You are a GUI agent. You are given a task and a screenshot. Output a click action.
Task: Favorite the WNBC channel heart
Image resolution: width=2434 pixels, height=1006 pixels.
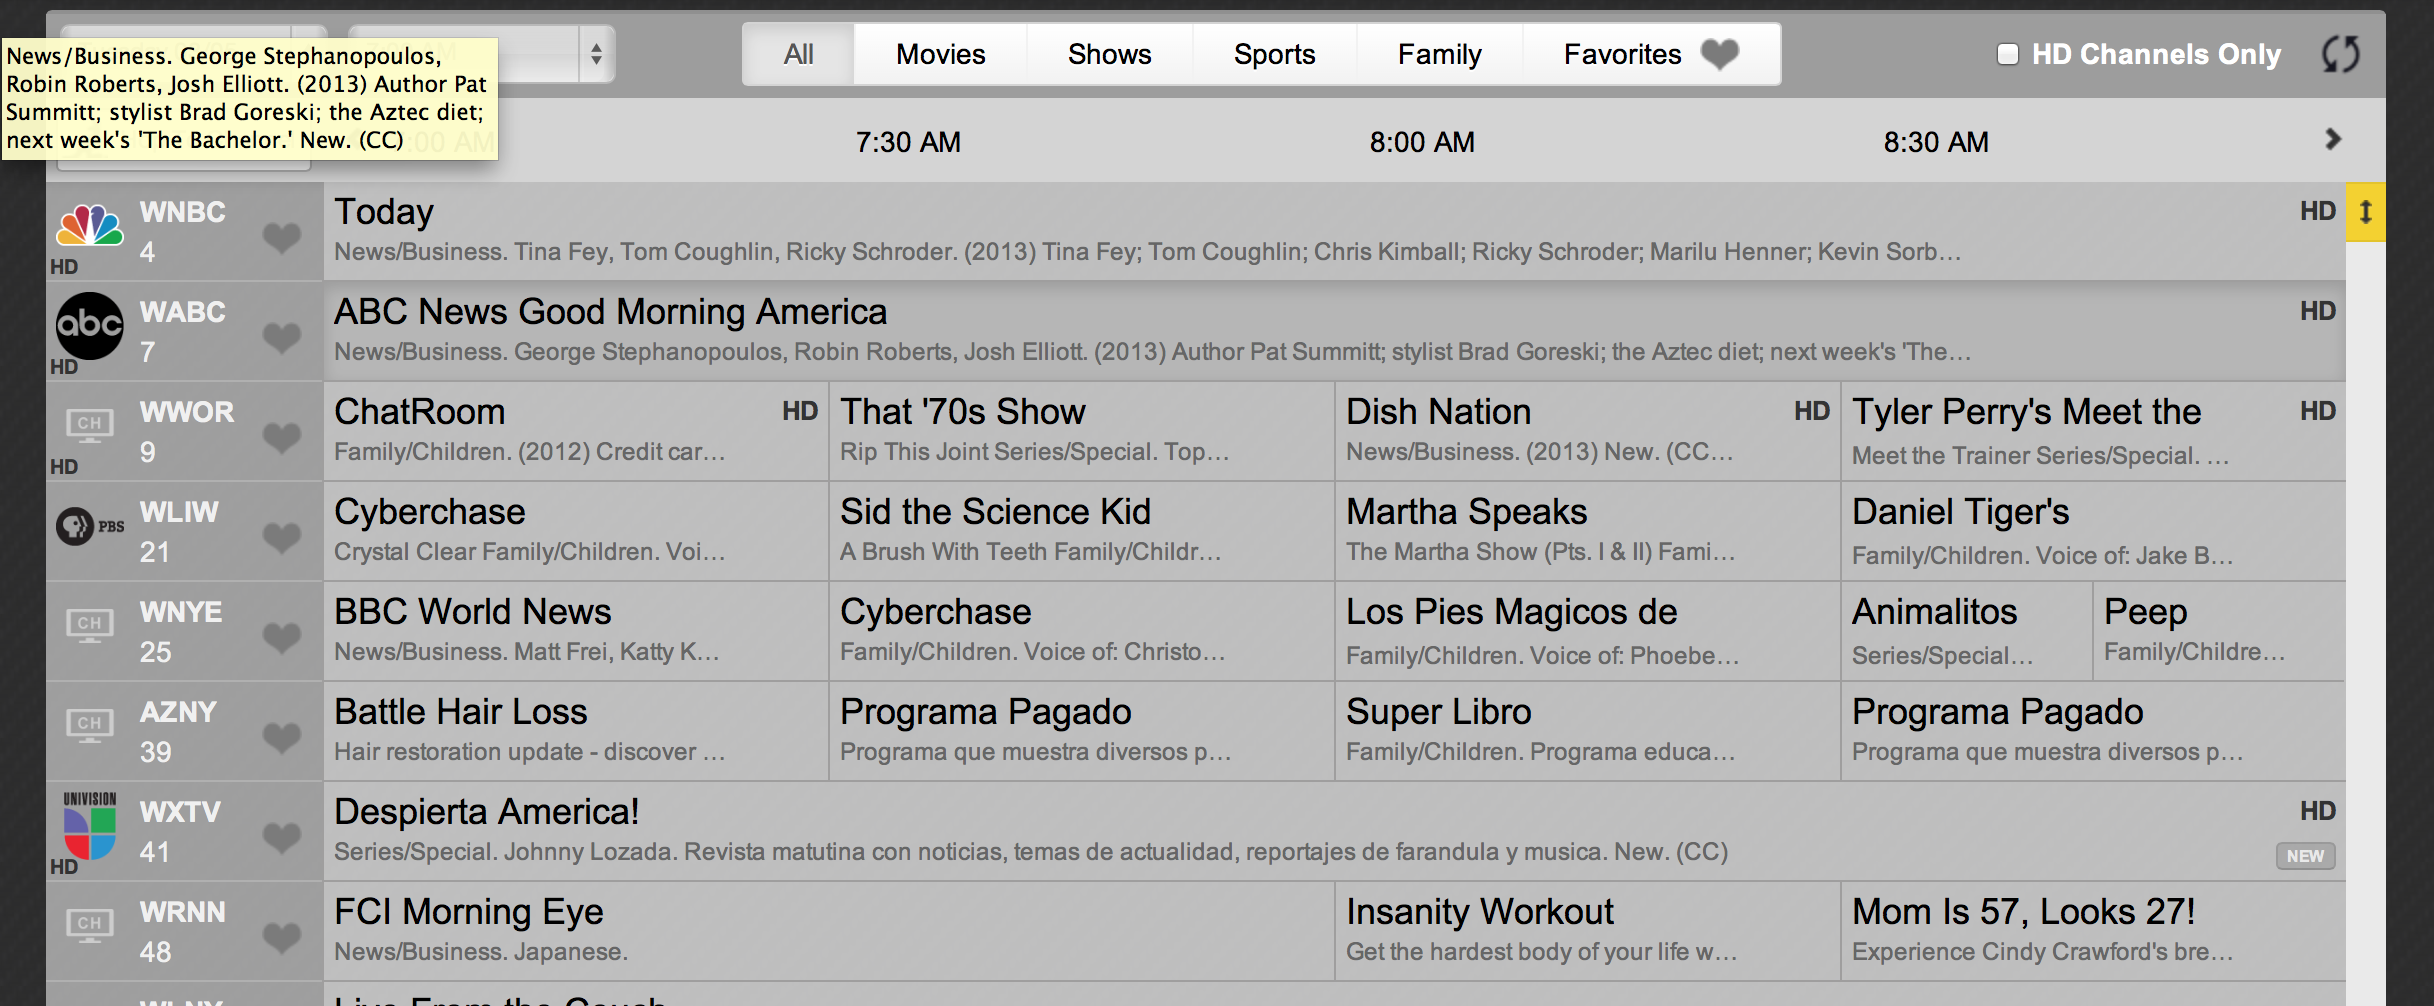[x=282, y=237]
